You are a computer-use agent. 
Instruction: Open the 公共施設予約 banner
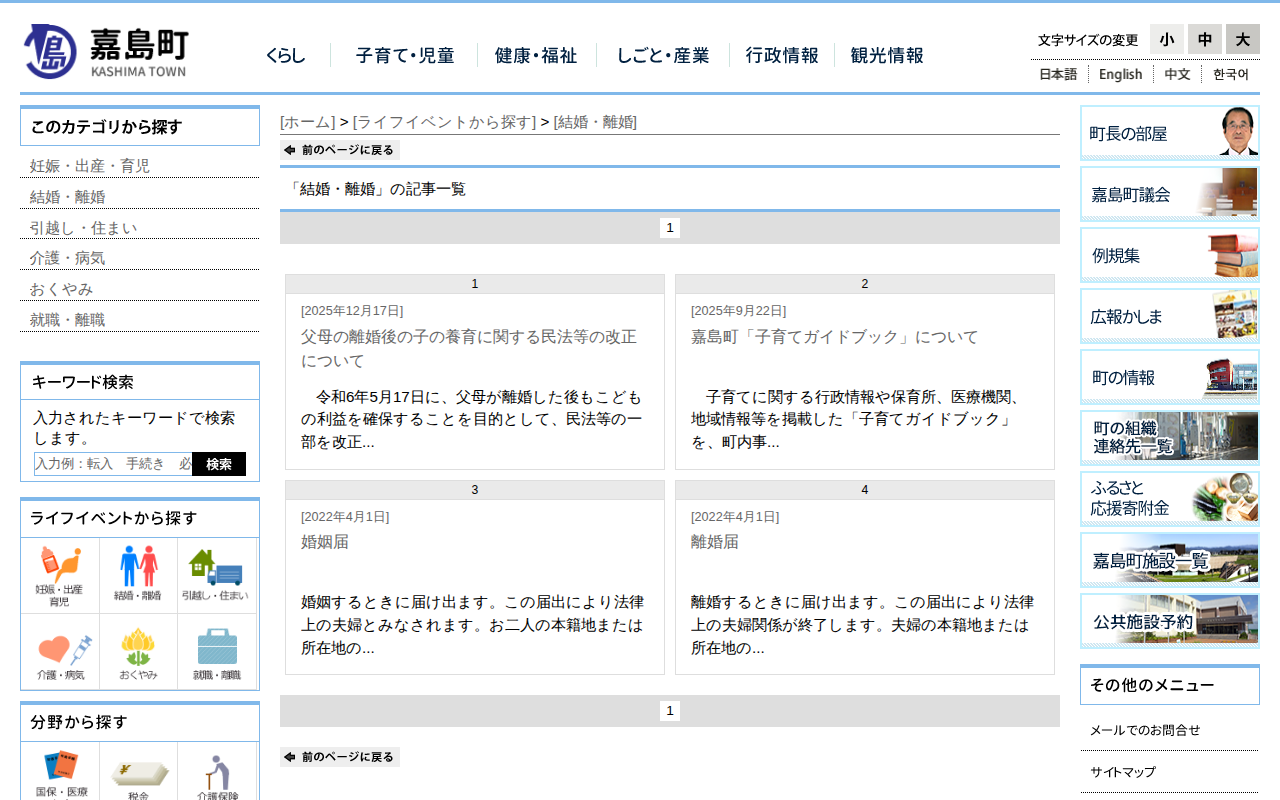coord(1169,621)
